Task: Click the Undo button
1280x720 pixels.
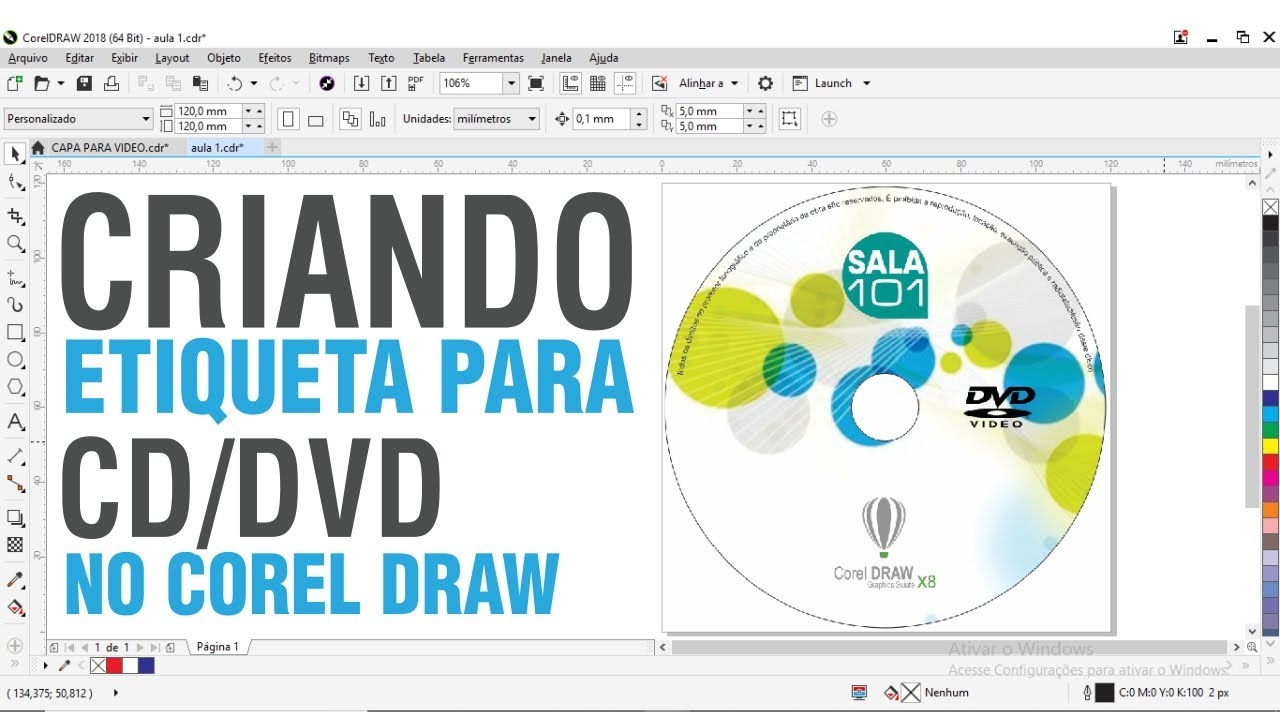Action: [235, 83]
